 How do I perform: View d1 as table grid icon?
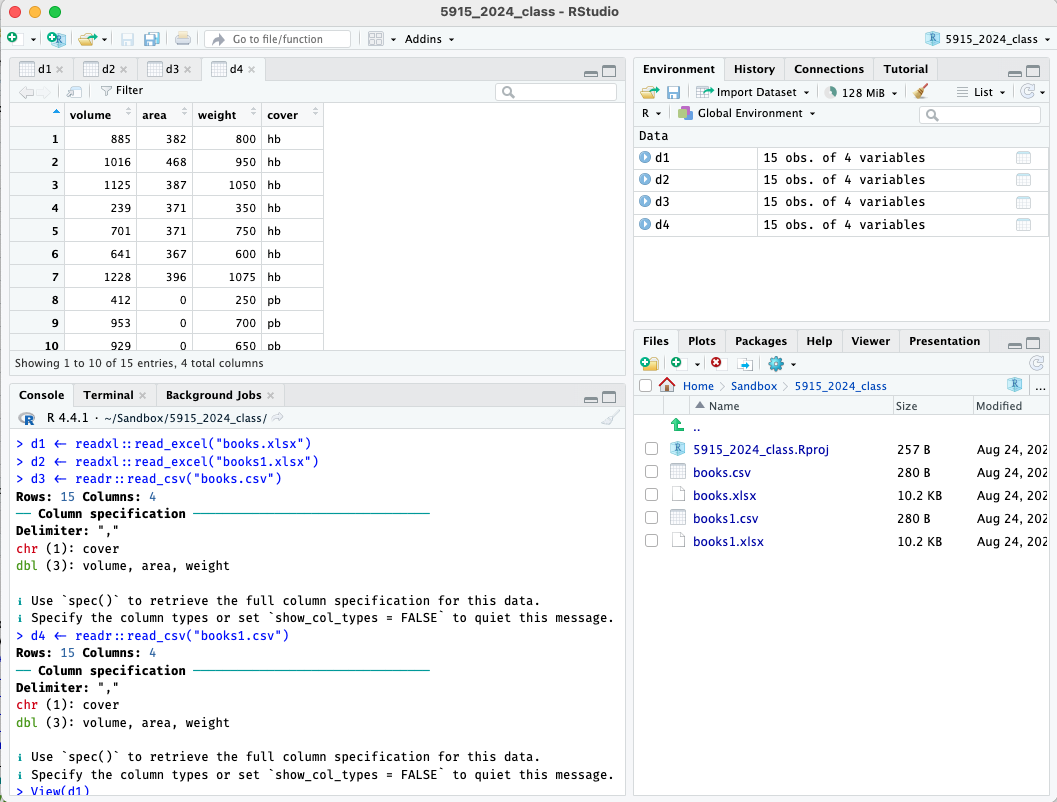(1023, 158)
